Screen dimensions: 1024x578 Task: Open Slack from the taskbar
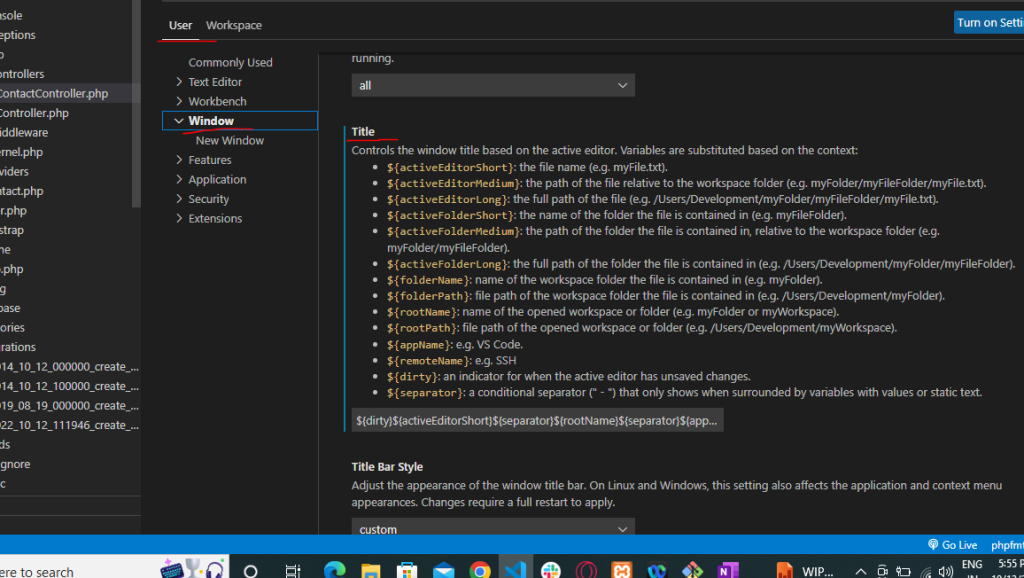(551, 571)
